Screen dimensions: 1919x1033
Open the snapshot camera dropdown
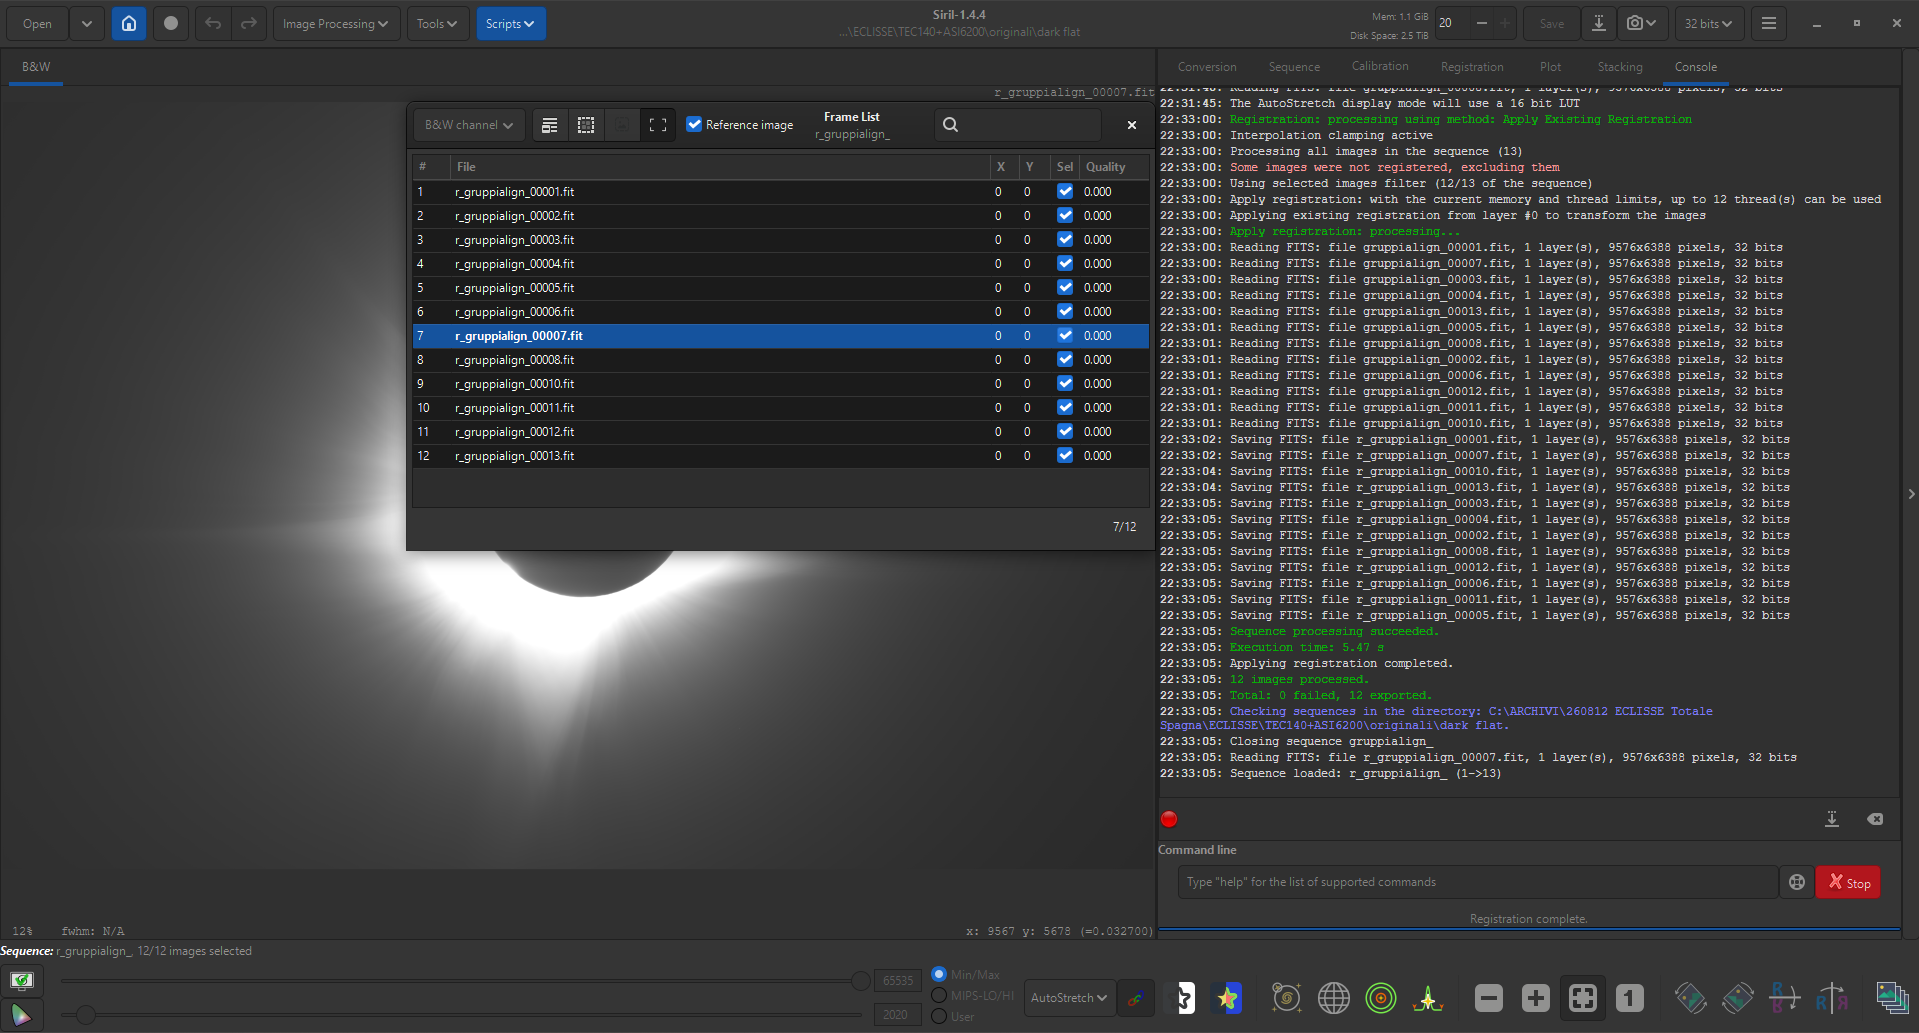coord(1641,23)
